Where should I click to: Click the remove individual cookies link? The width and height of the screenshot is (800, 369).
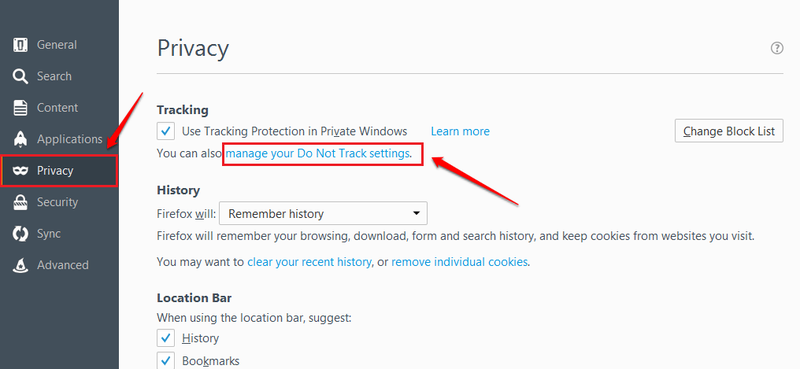(x=459, y=262)
